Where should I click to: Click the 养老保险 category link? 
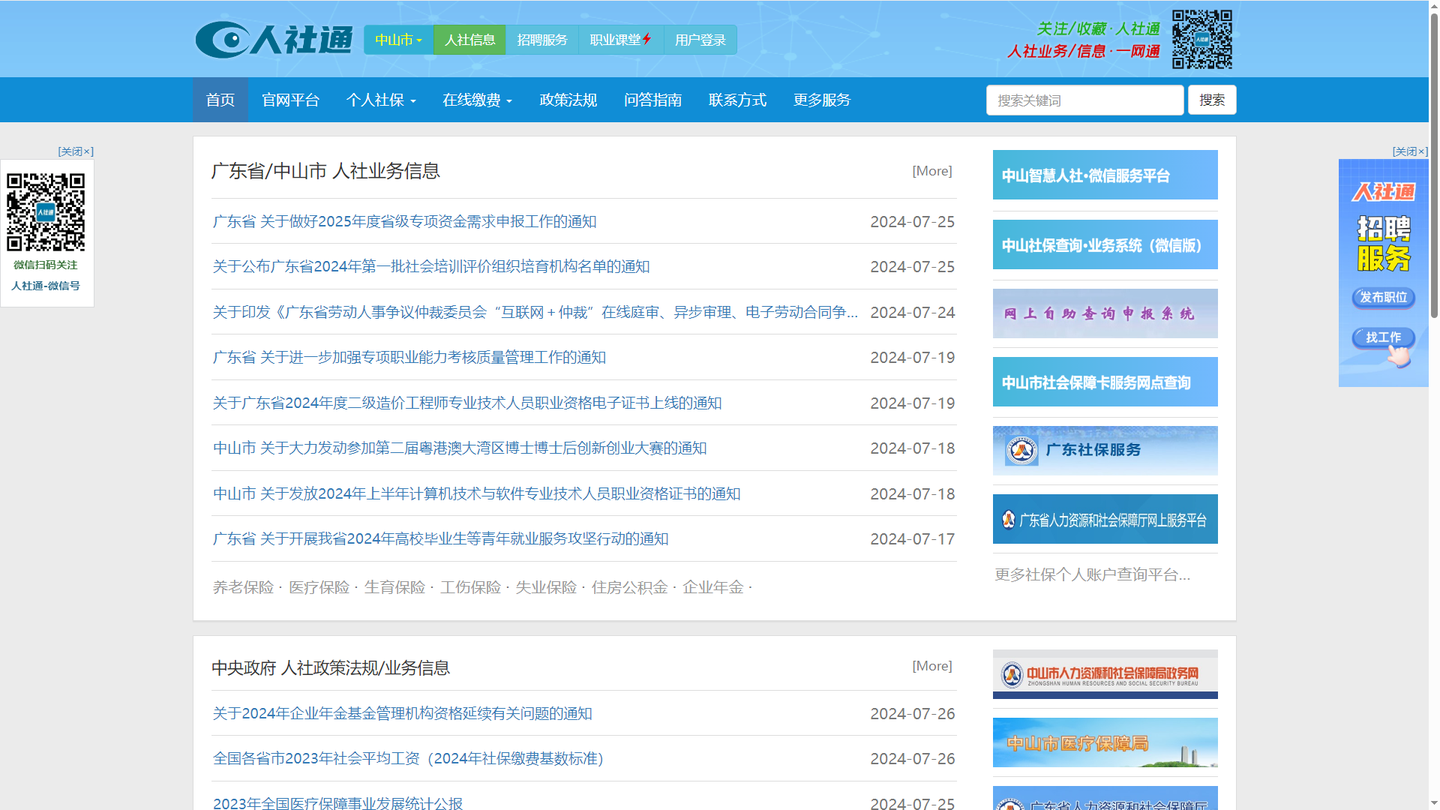tap(243, 587)
